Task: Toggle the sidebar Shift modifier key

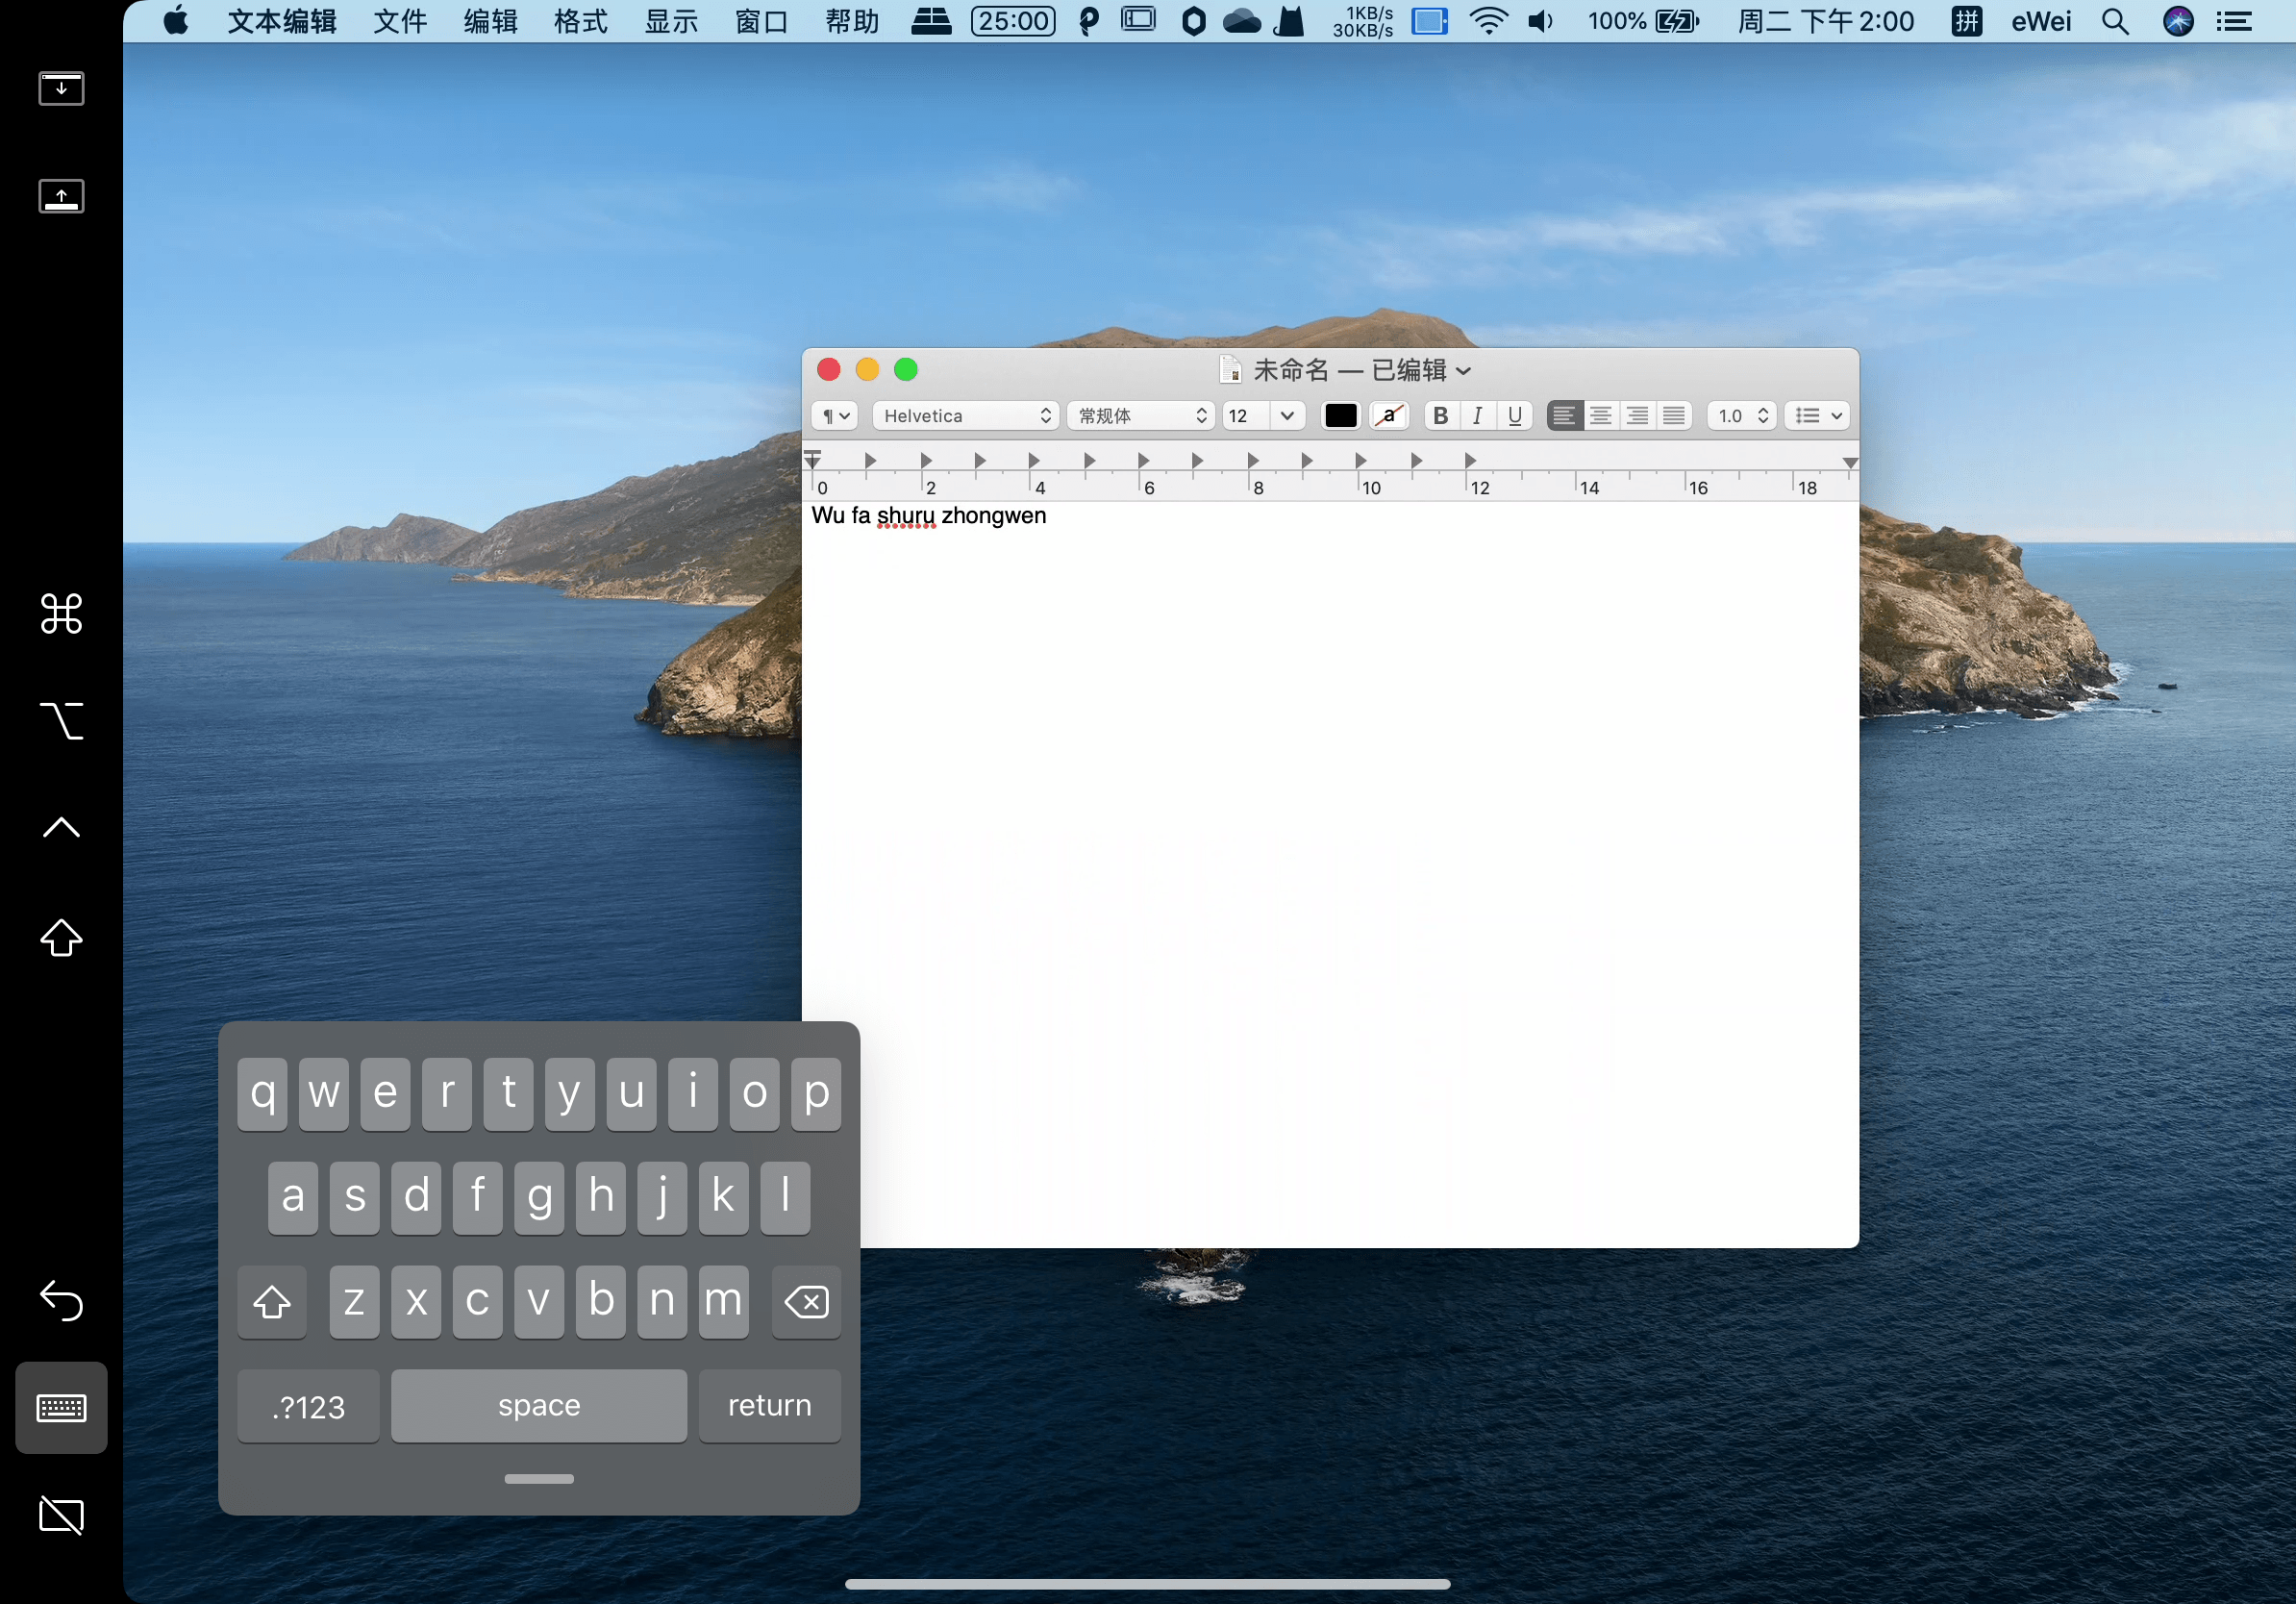Action: click(x=61, y=937)
